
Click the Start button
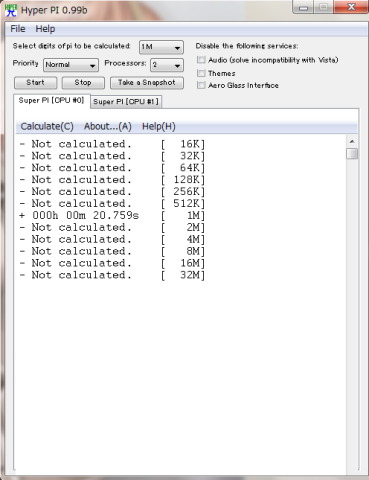(35, 83)
